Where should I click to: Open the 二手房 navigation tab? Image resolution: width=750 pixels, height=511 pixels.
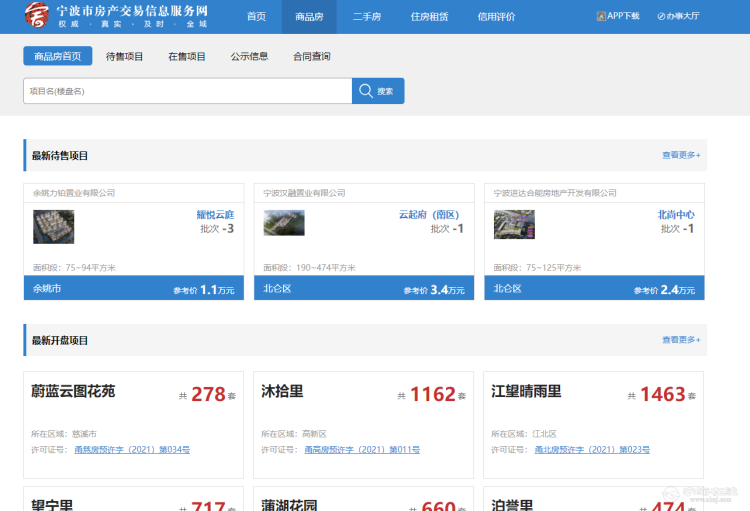[367, 17]
